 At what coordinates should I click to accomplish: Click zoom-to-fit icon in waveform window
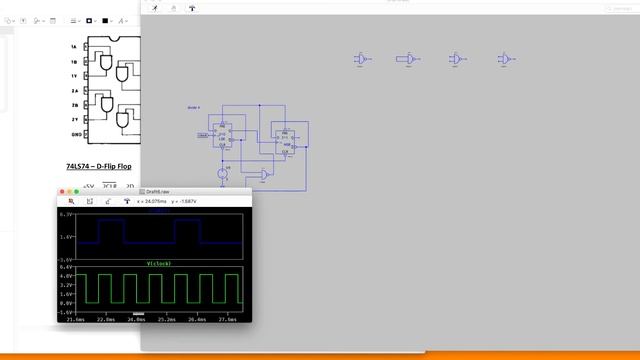(90, 201)
